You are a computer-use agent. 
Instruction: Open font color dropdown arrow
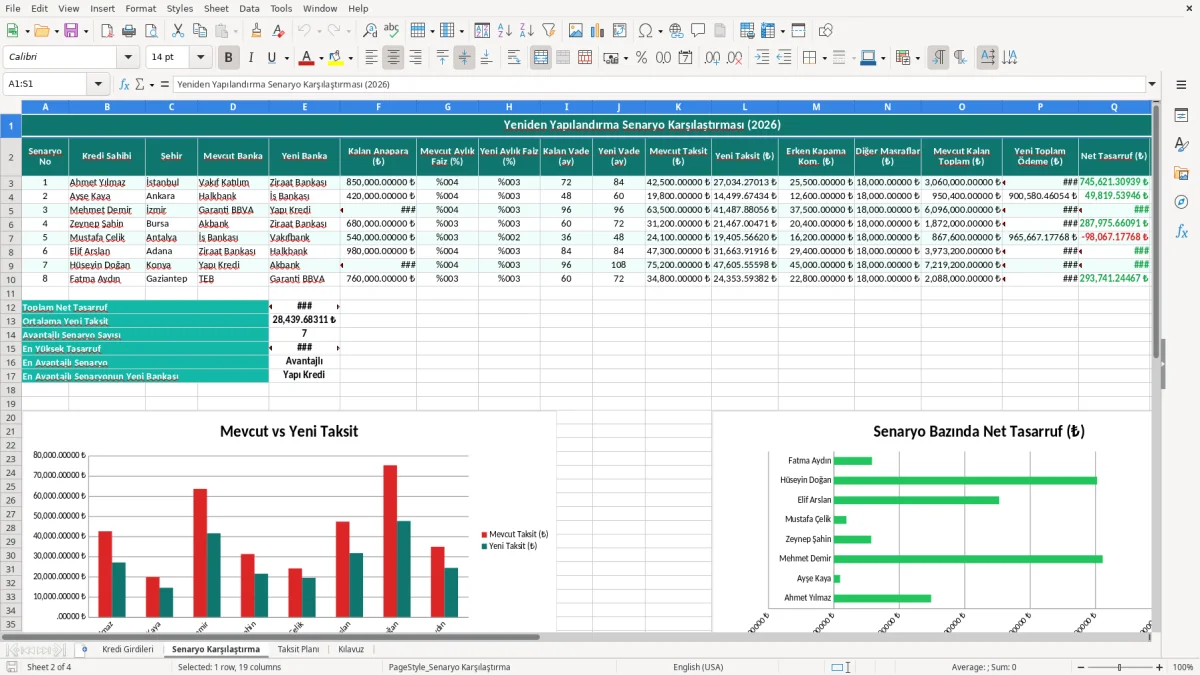[x=321, y=58]
